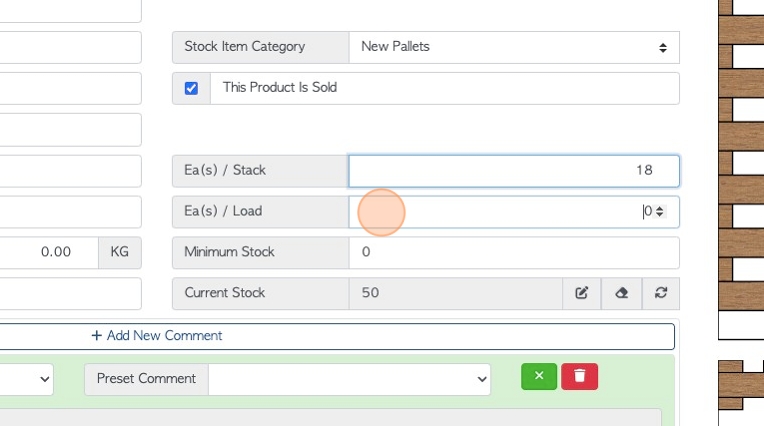The width and height of the screenshot is (764, 426).
Task: Click the weight field showing 0.00
Action: [x=49, y=252]
